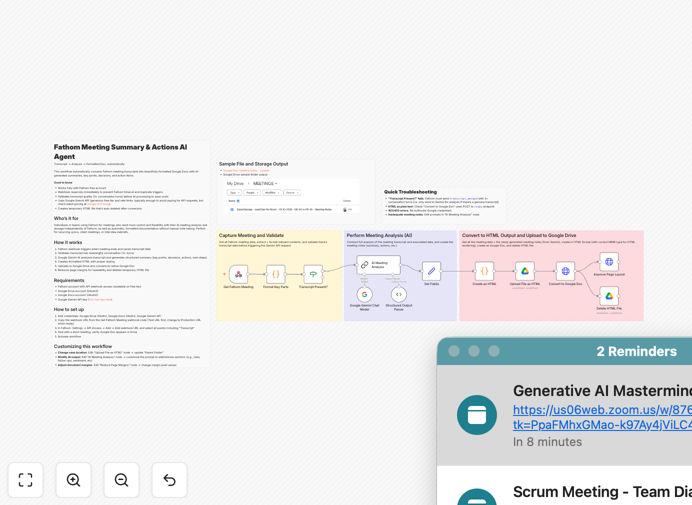The width and height of the screenshot is (692, 505).
Task: Click the Capture Meeting and Validate section title
Action: point(252,235)
